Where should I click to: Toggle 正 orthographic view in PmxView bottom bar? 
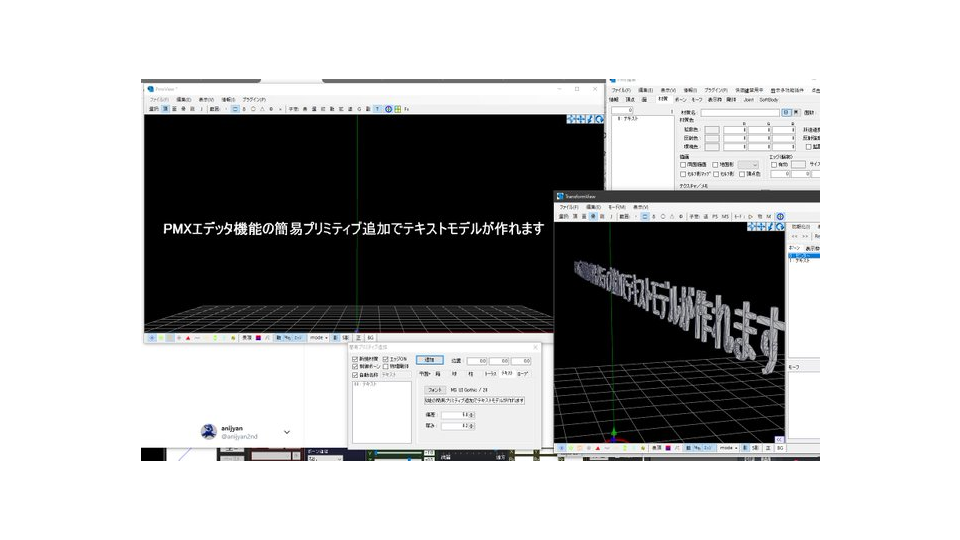358,337
